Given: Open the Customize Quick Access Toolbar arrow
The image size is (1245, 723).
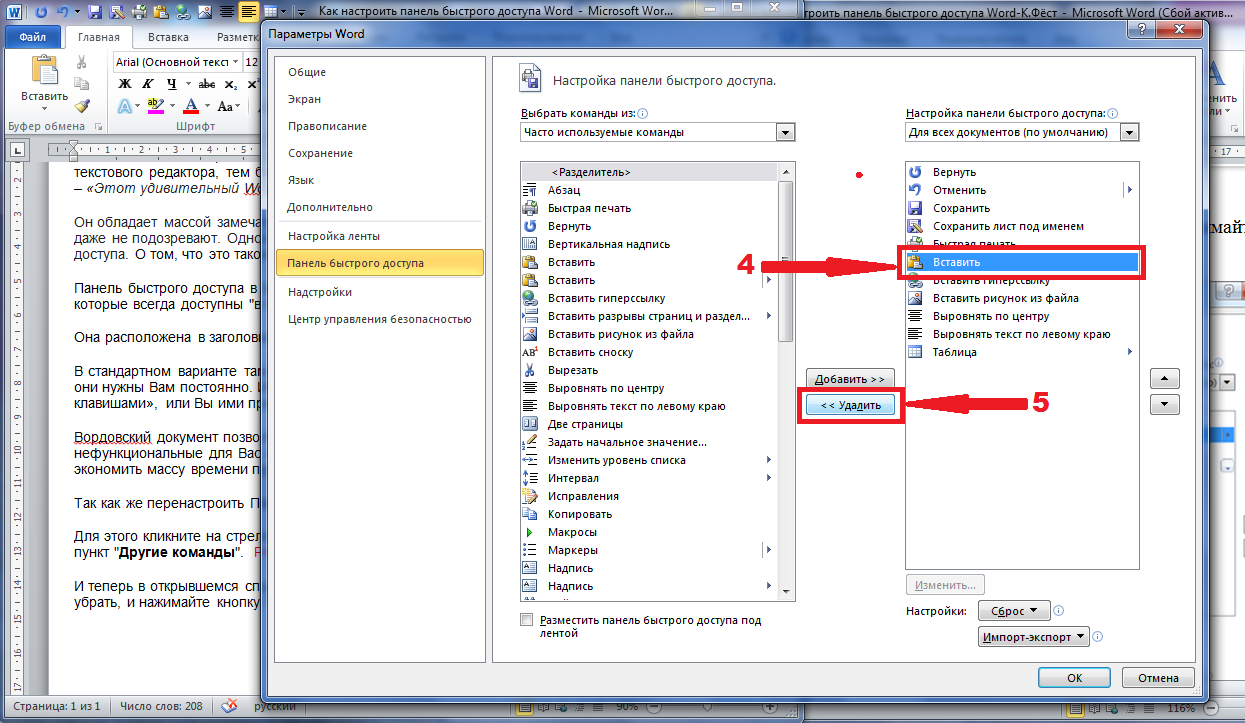Looking at the screenshot, I should tap(301, 12).
